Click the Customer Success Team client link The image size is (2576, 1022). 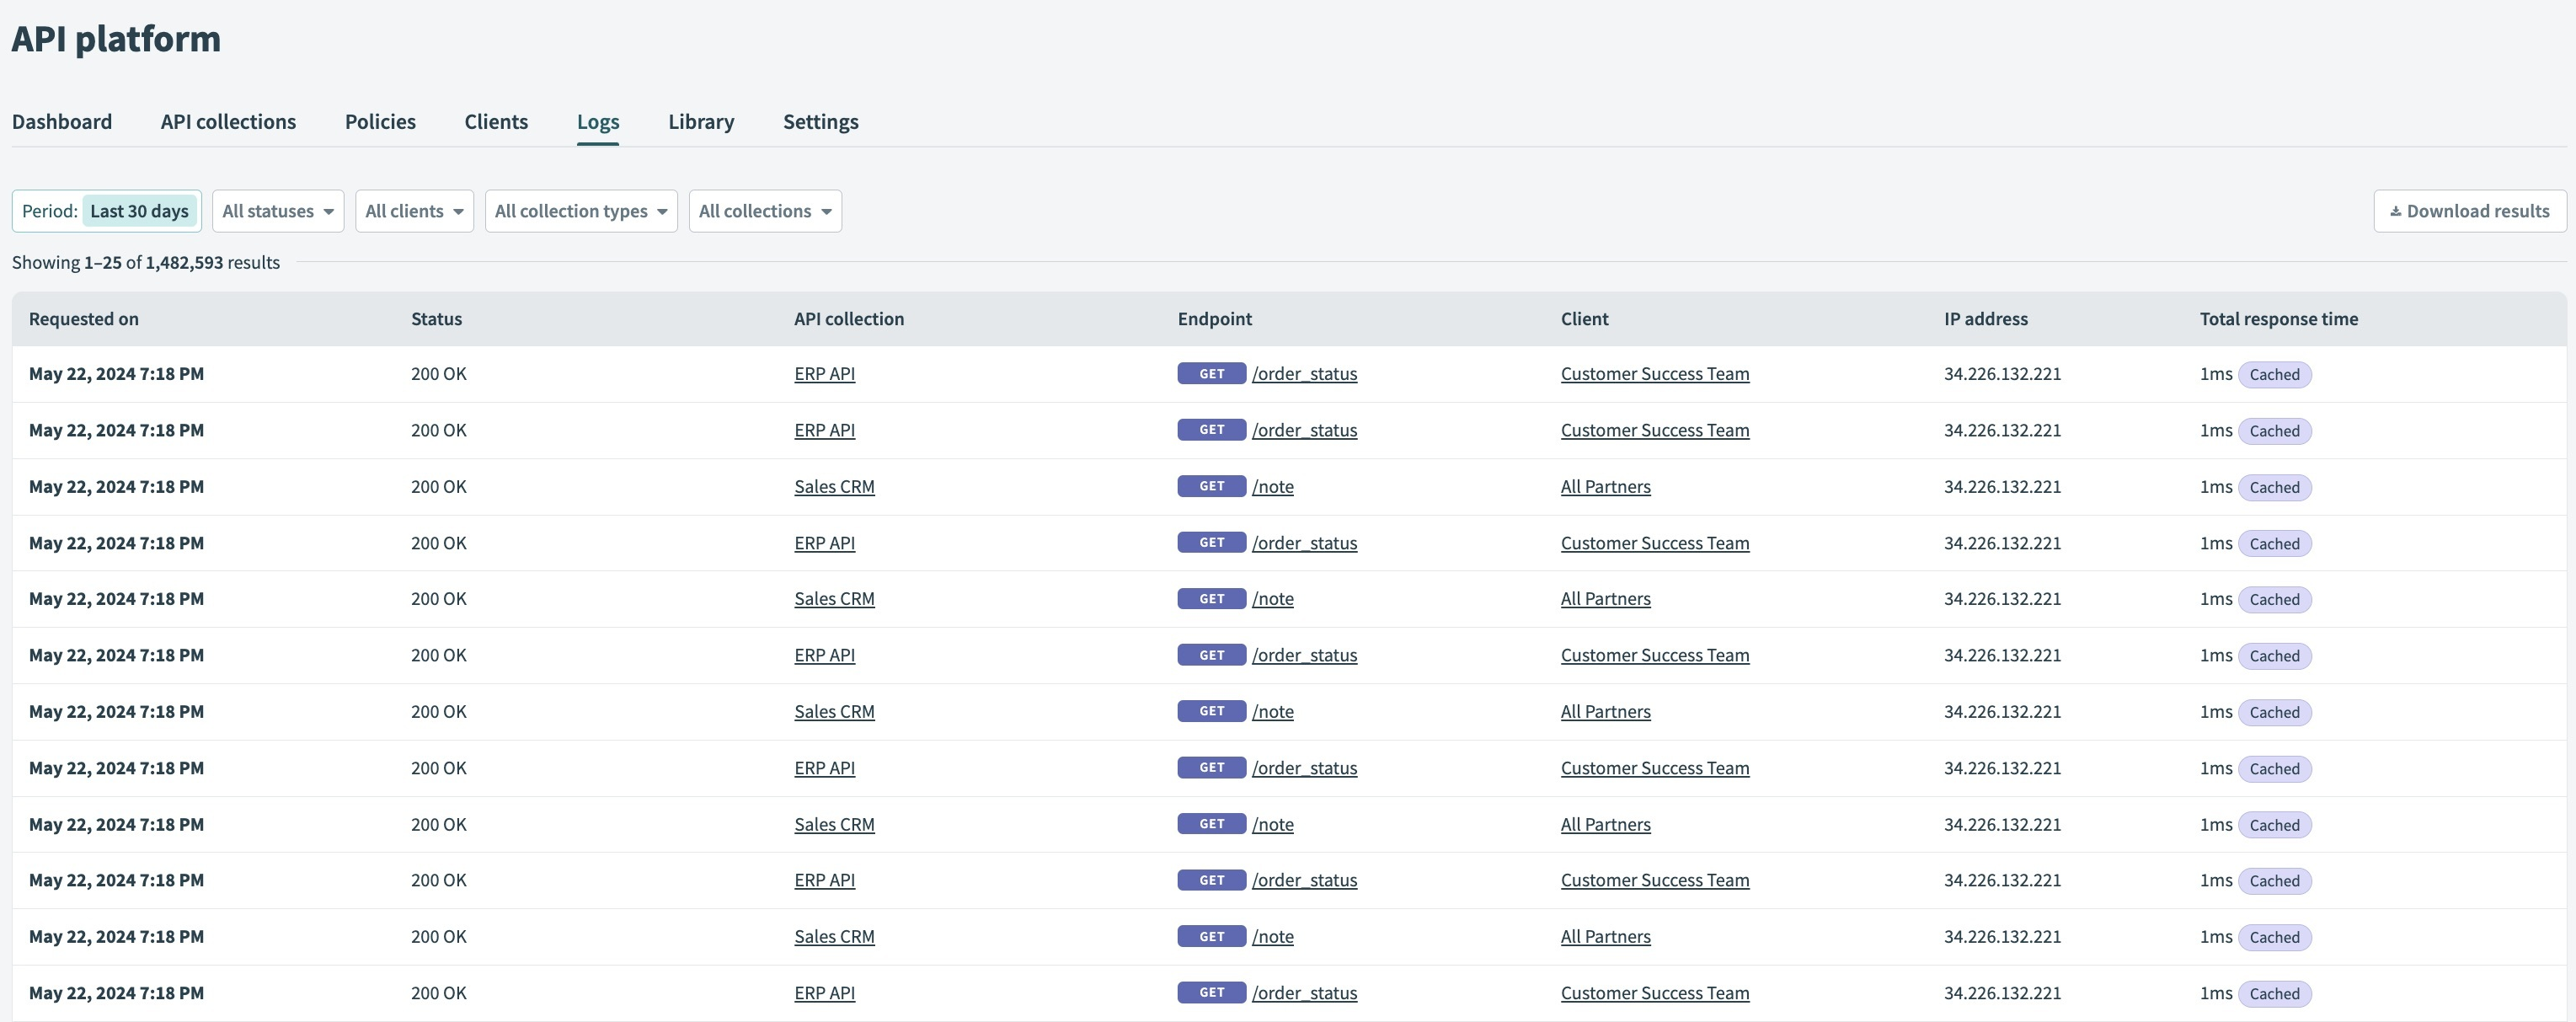pyautogui.click(x=1654, y=373)
